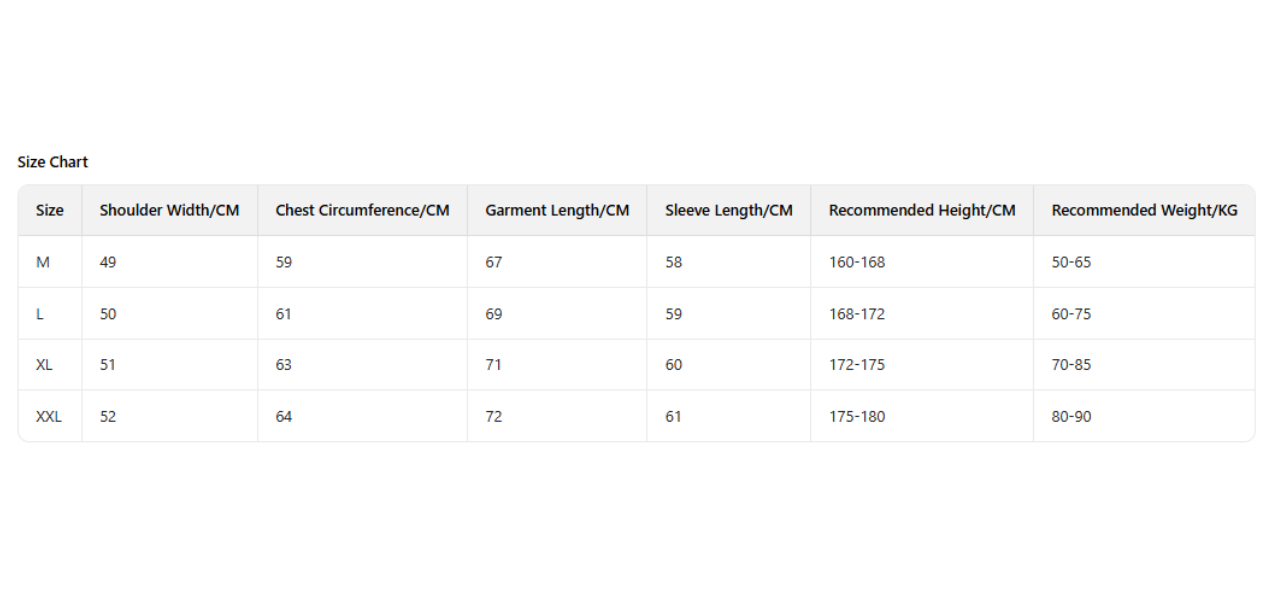Viewport: 1267px width, 600px height.
Task: Select the 168-172 height cell
Action: click(857, 314)
